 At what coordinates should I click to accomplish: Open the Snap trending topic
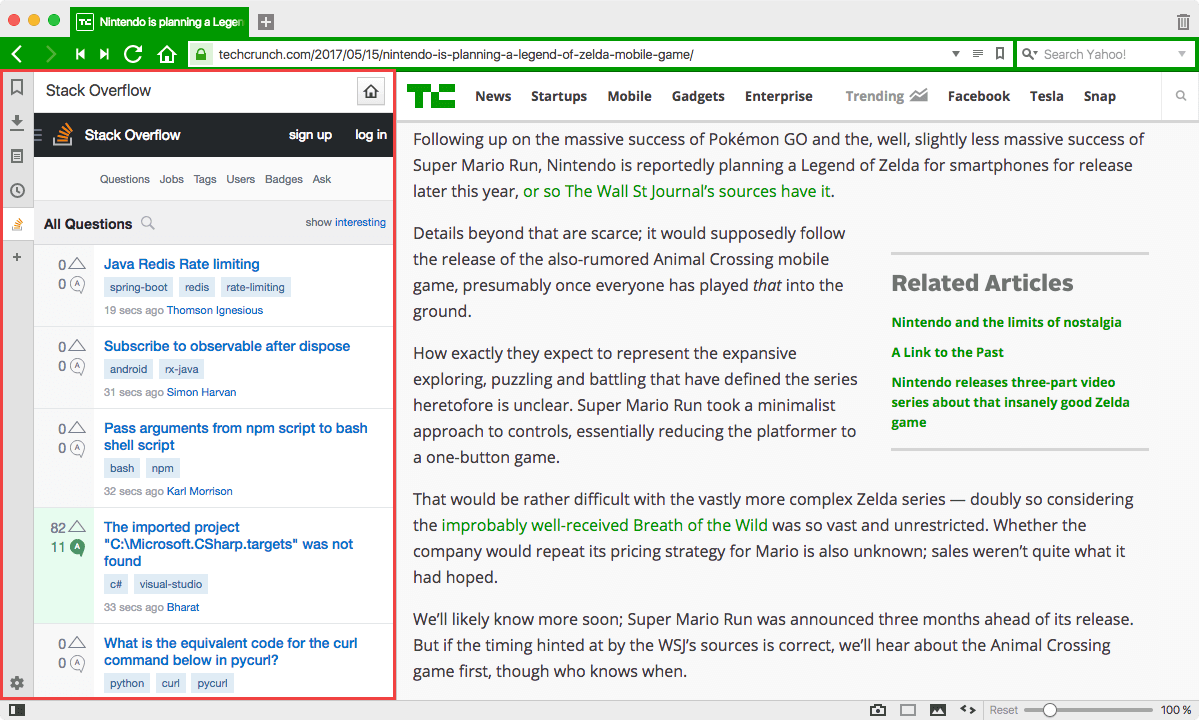tap(1100, 96)
